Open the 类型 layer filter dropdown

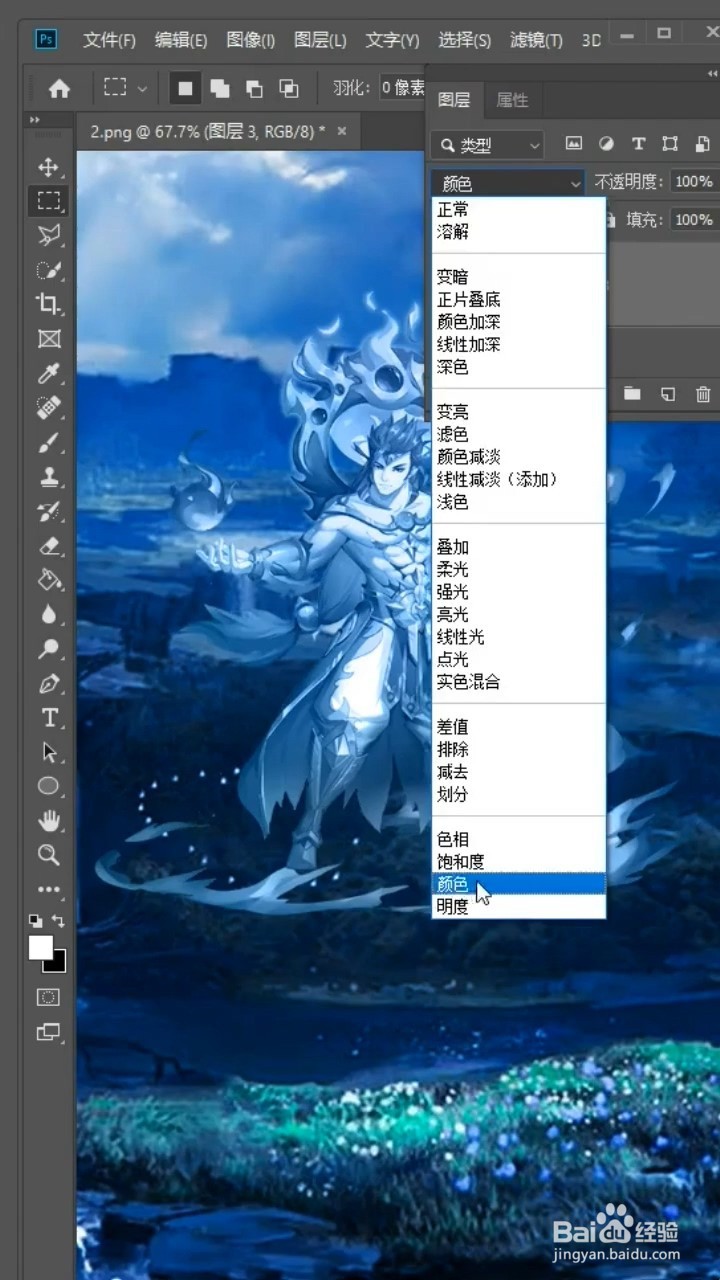(487, 145)
